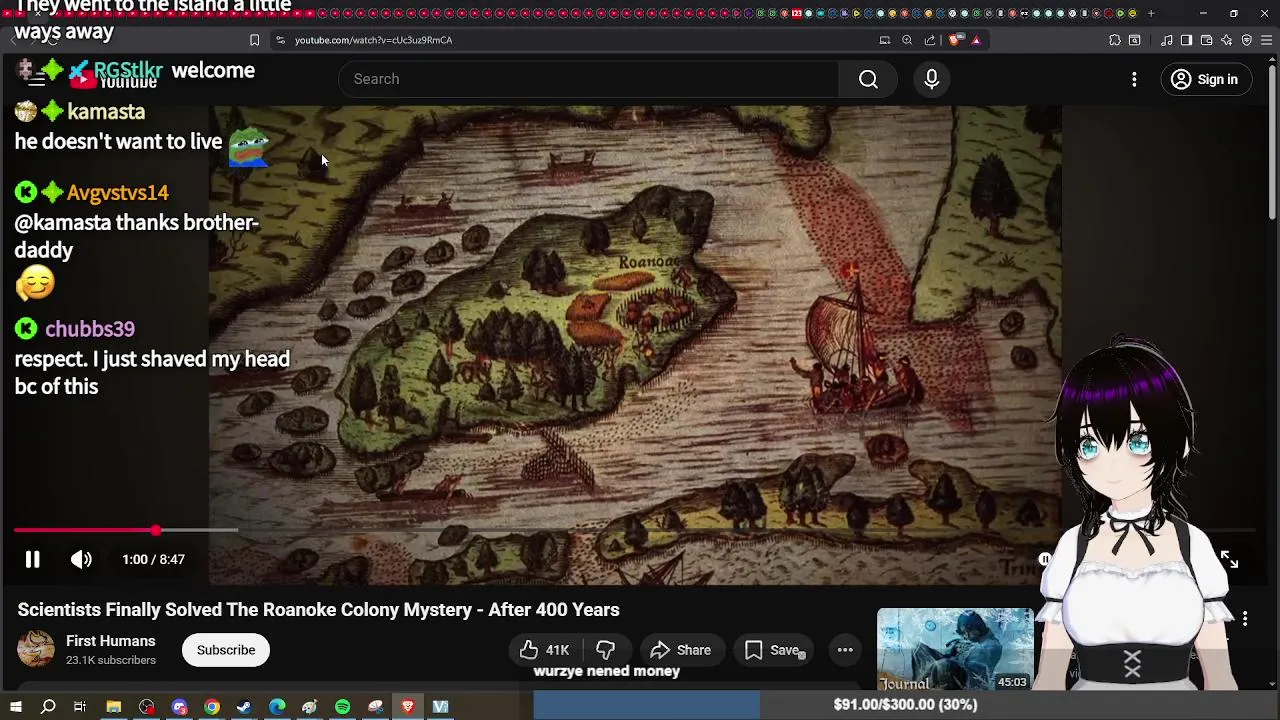Viewport: 1280px width, 720px height.
Task: Open the picture-in-picture / cast icon in address bar
Action: [x=885, y=40]
